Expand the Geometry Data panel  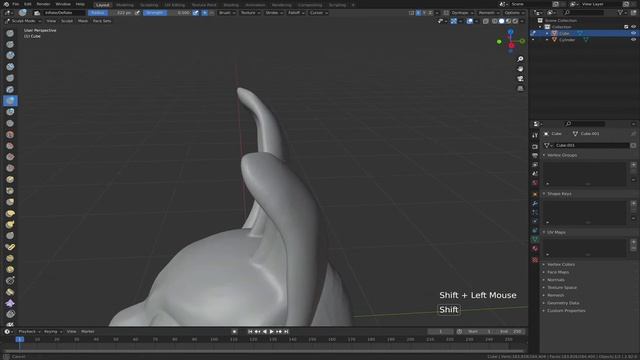click(563, 303)
